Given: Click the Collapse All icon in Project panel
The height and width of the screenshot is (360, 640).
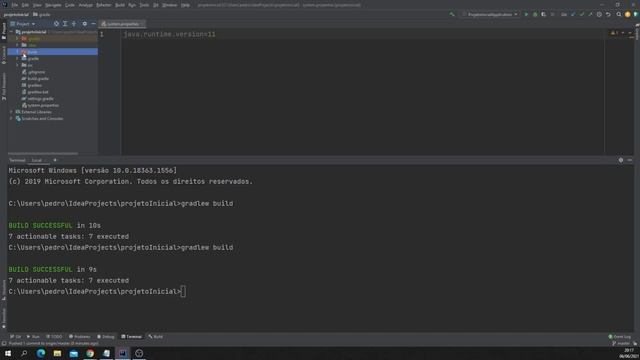Looking at the screenshot, I should tap(74, 24).
